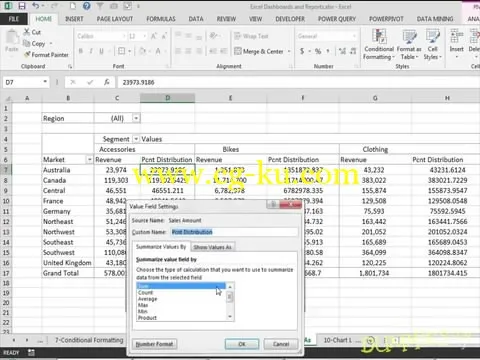Click list scrollbar down arrow in dialog

click(x=230, y=317)
